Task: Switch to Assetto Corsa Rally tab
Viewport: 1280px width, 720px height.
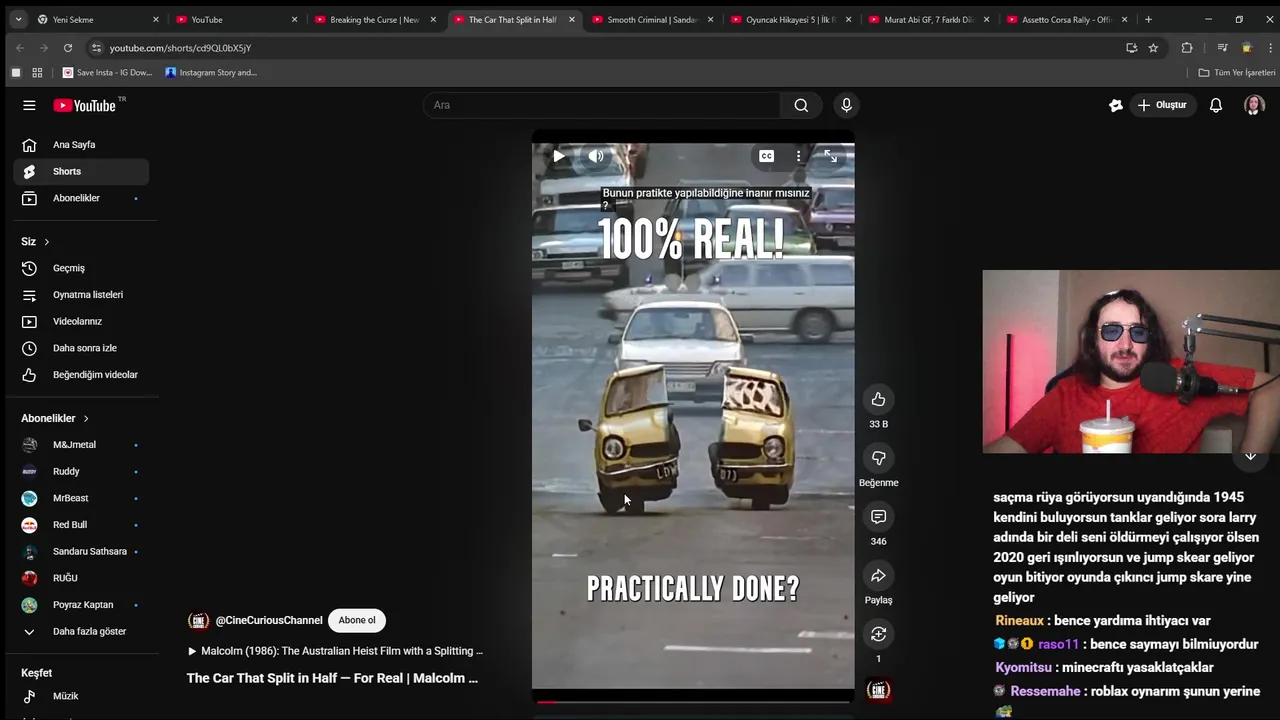Action: point(1067,19)
